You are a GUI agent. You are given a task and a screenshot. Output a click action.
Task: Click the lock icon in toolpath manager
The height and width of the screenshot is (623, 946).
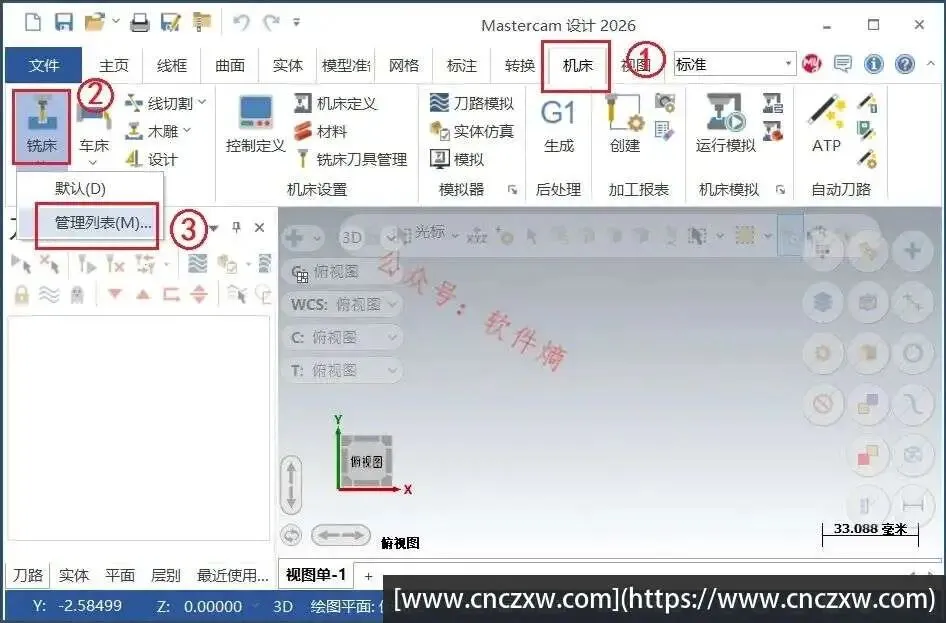coord(22,295)
